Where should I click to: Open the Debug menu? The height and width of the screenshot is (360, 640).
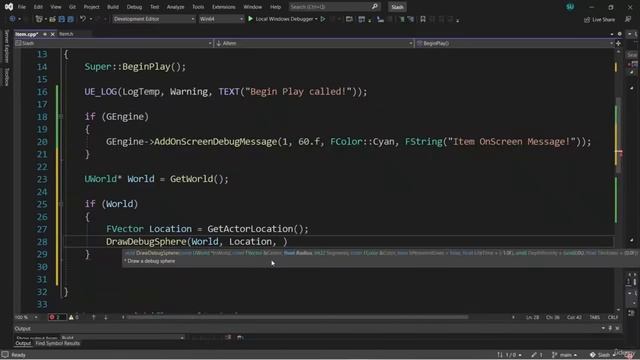point(134,7)
